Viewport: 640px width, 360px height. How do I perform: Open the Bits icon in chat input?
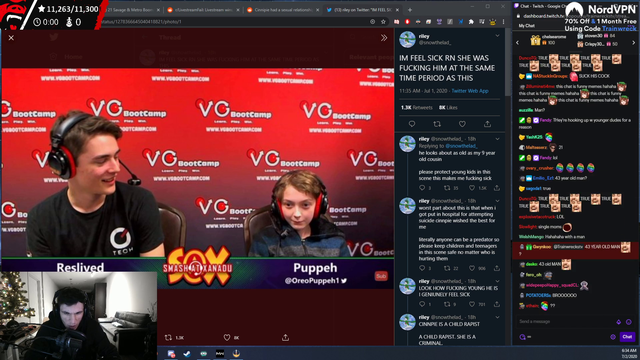[619, 322]
